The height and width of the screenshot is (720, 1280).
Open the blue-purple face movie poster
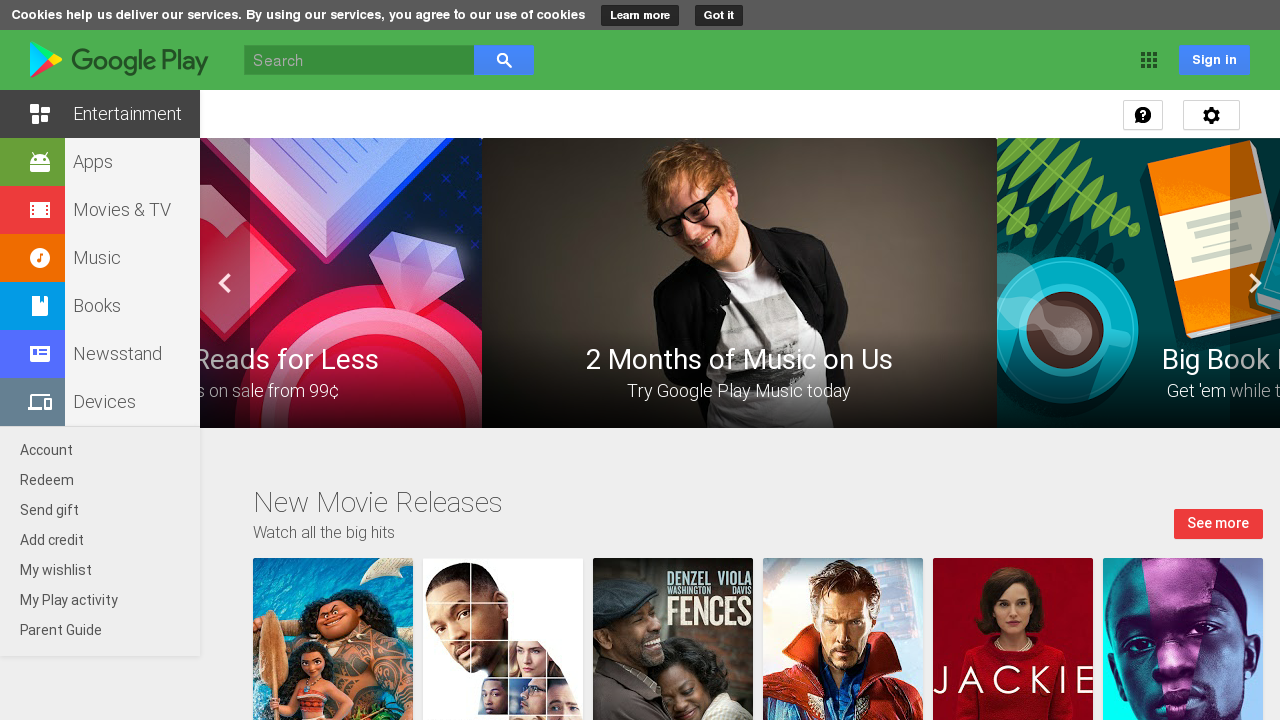pyautogui.click(x=1183, y=639)
